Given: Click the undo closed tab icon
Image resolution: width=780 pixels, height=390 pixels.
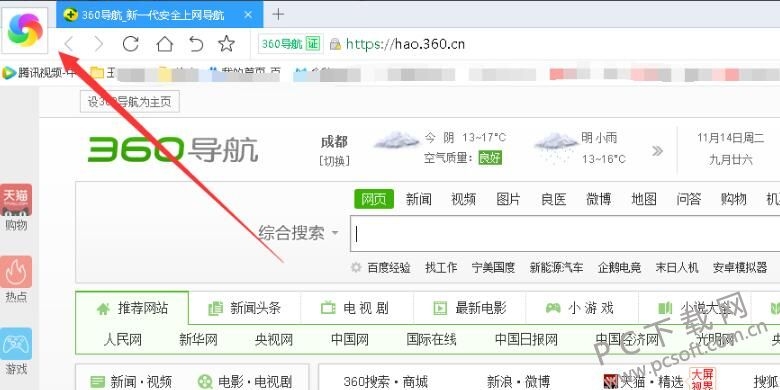Looking at the screenshot, I should point(196,44).
